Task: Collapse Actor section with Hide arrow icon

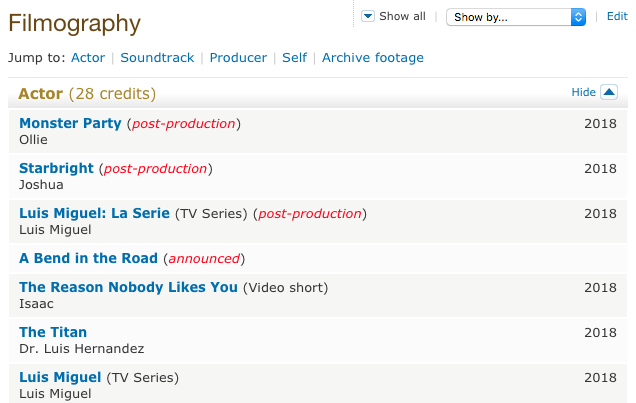Action: pyautogui.click(x=609, y=92)
